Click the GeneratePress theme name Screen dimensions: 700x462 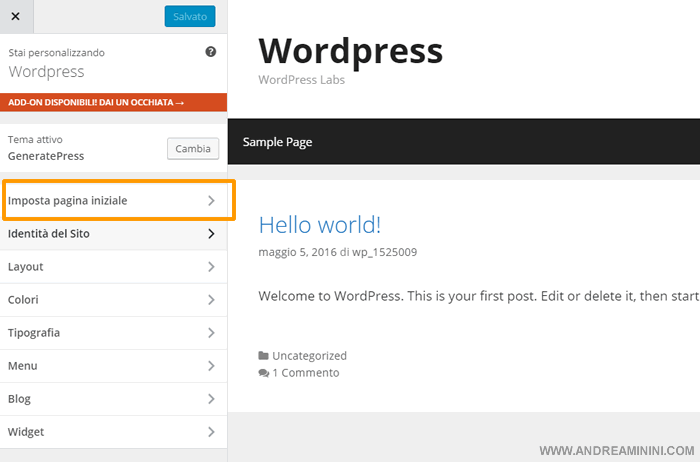coord(46,156)
